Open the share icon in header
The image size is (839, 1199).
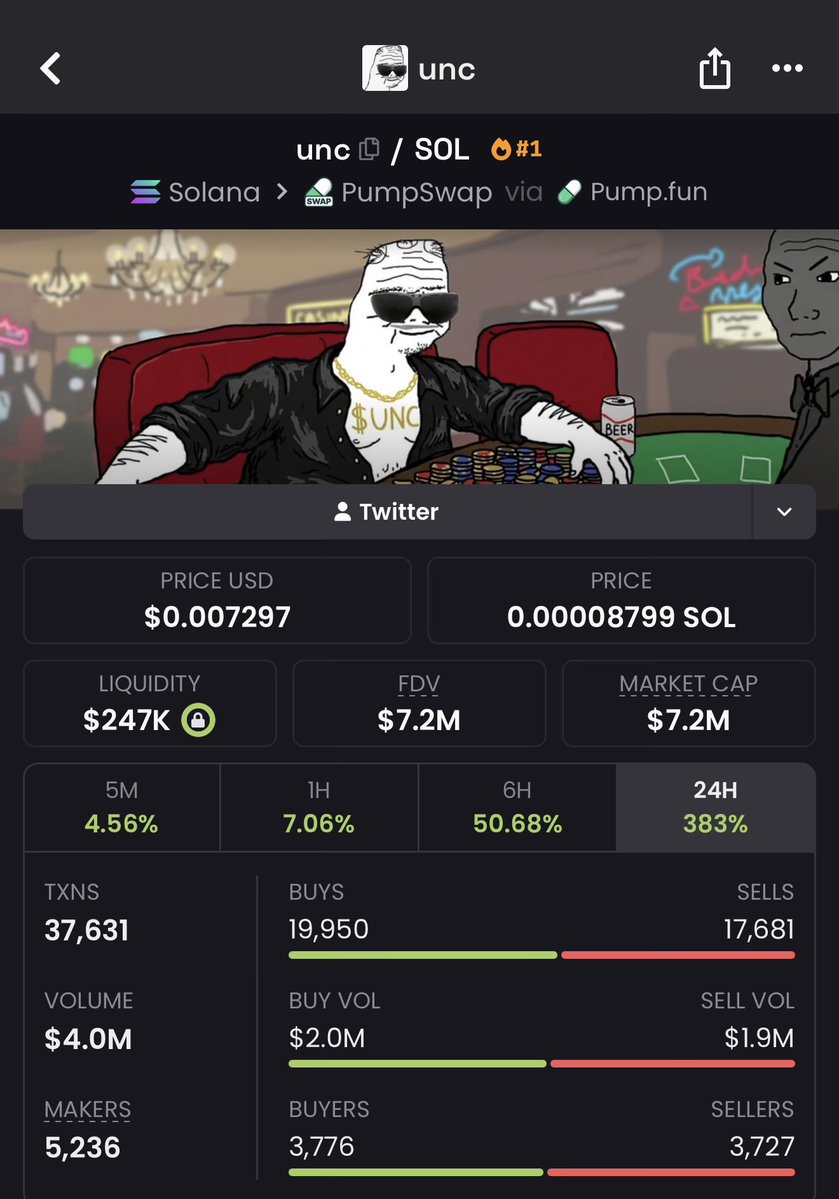[714, 68]
